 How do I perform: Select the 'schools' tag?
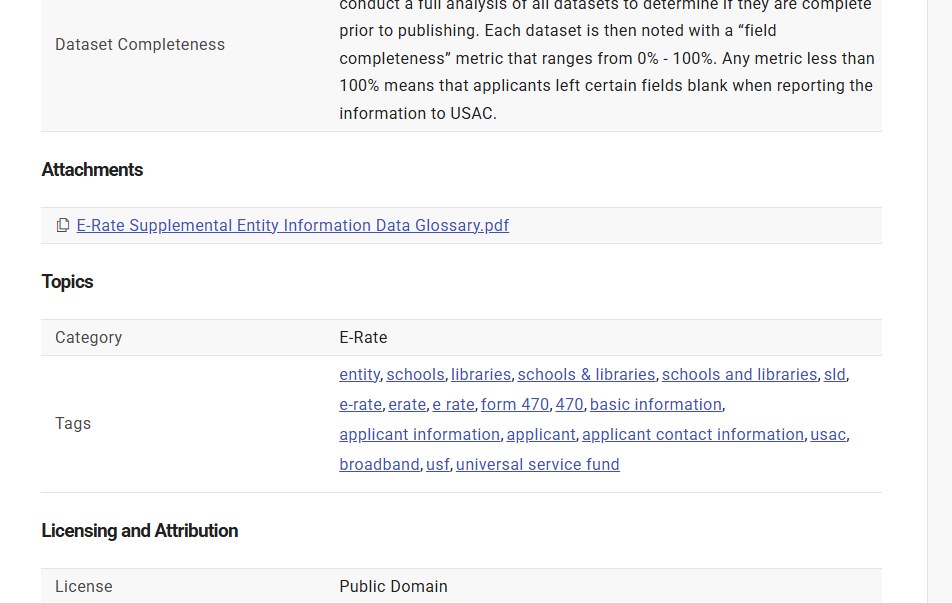tap(415, 374)
